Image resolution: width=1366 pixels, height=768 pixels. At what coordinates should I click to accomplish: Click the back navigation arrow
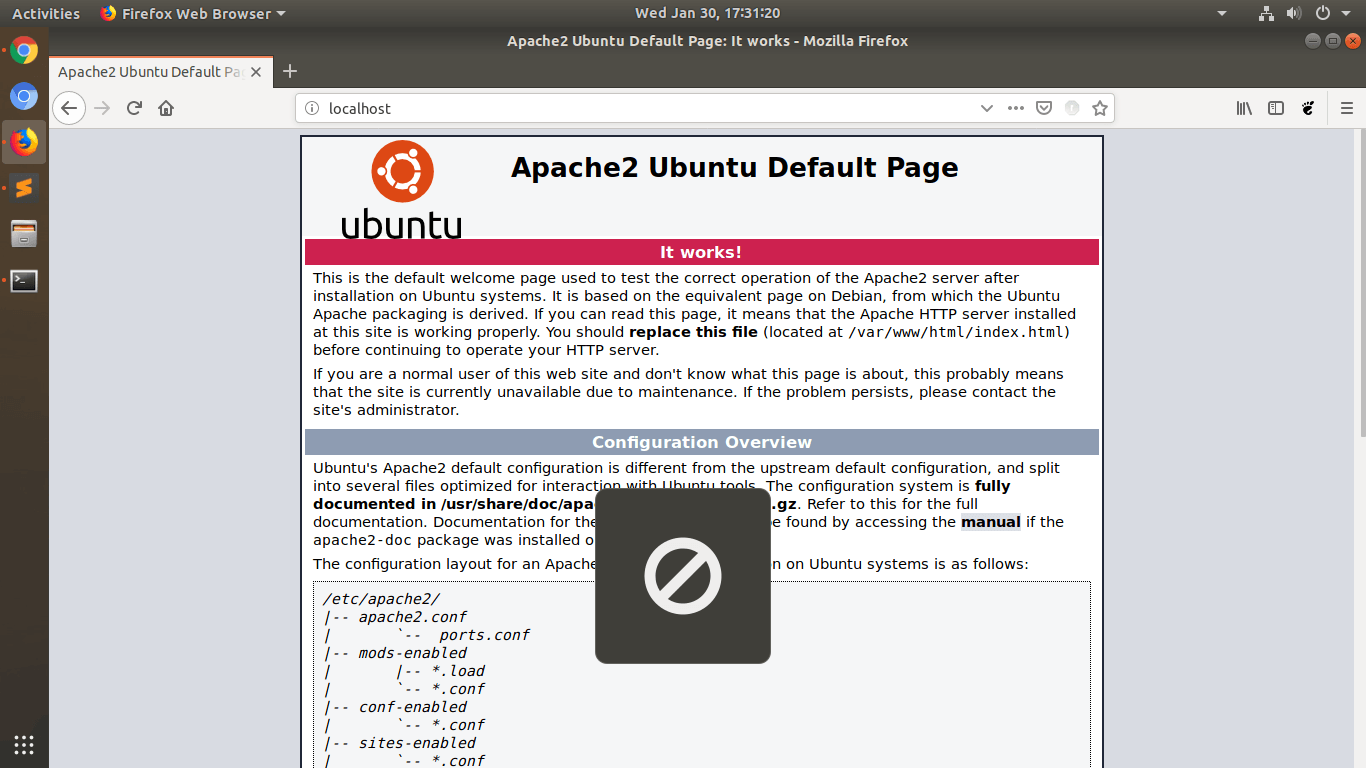pos(68,108)
